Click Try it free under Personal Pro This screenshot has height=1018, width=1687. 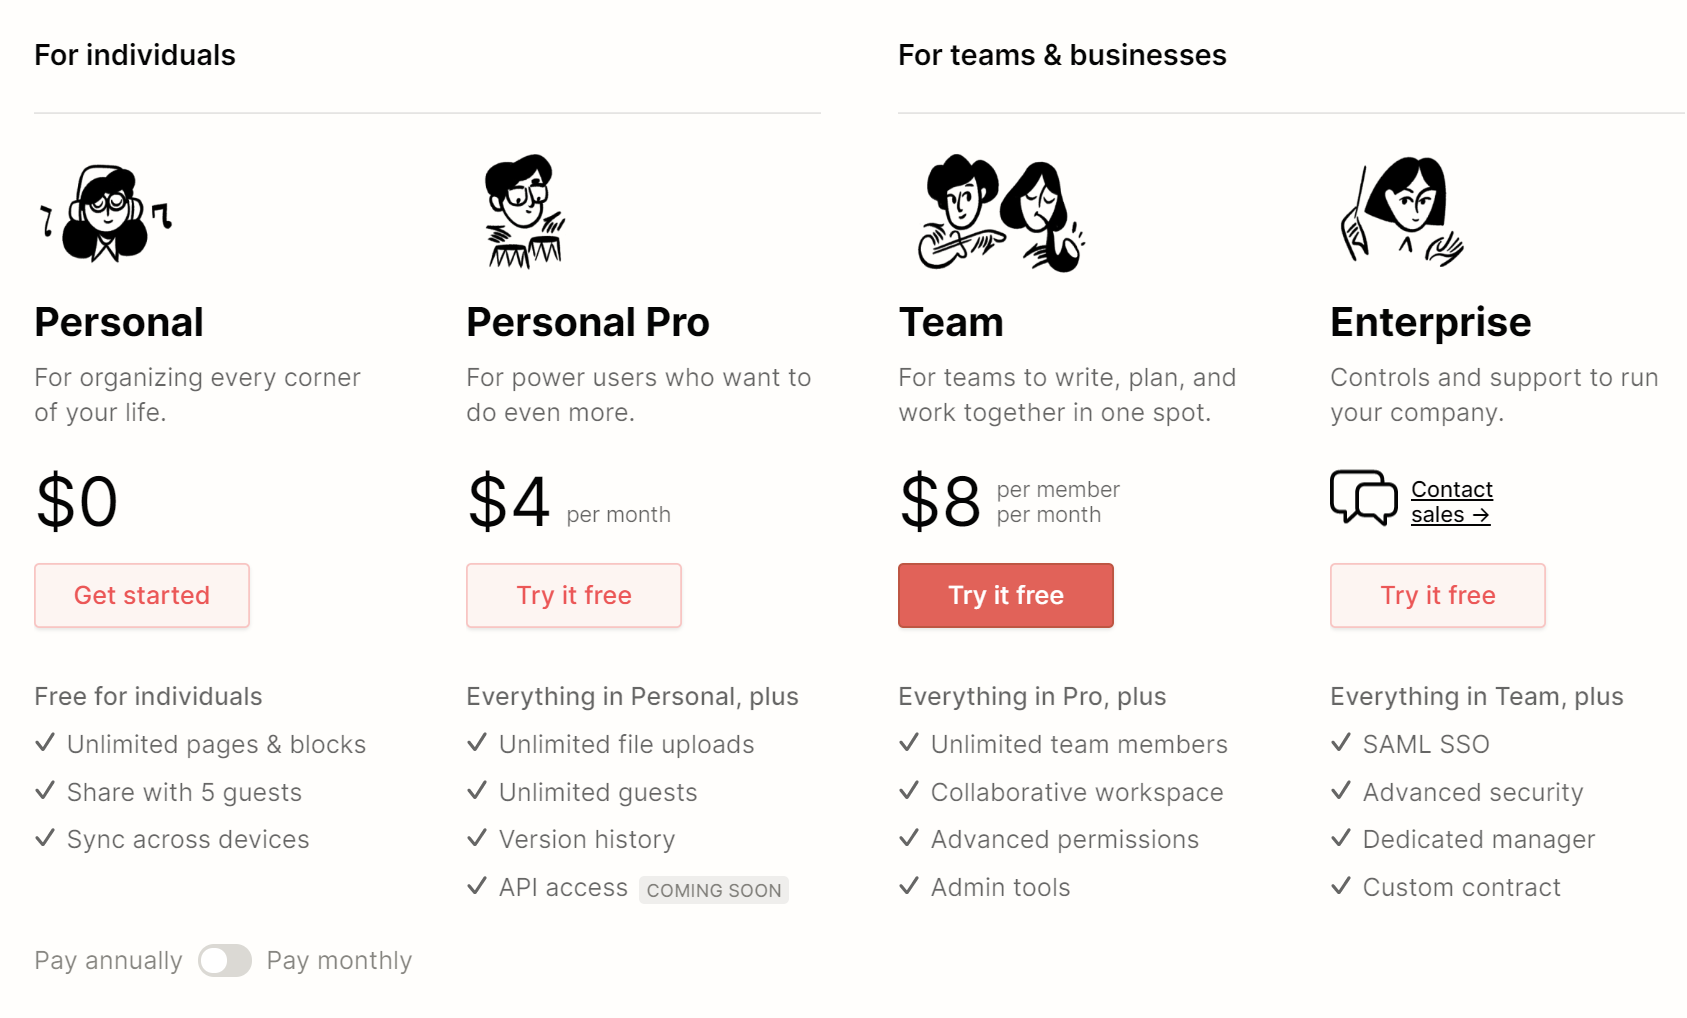(574, 596)
